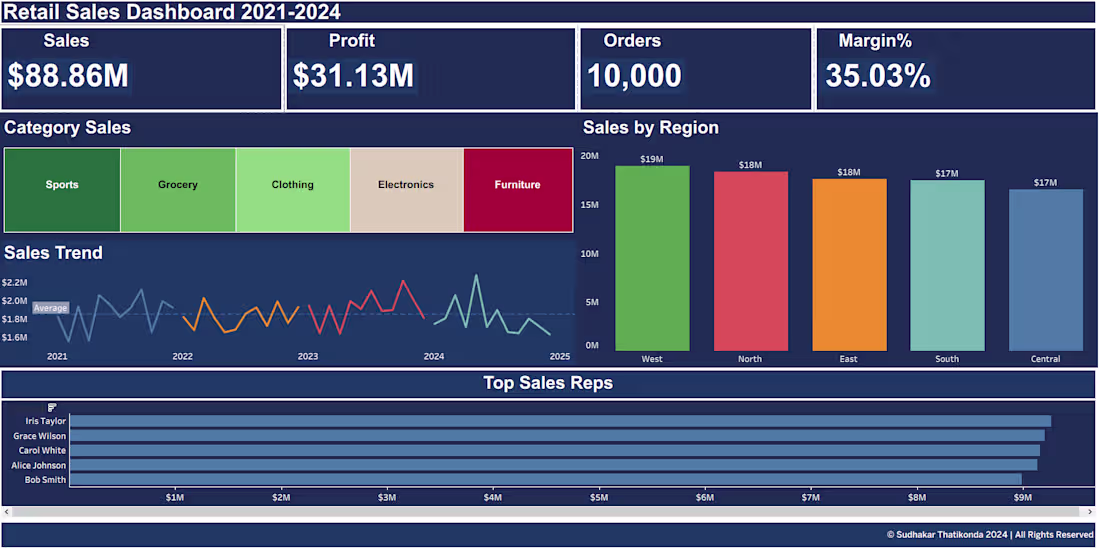Click the Bob Smith name label

[46, 480]
